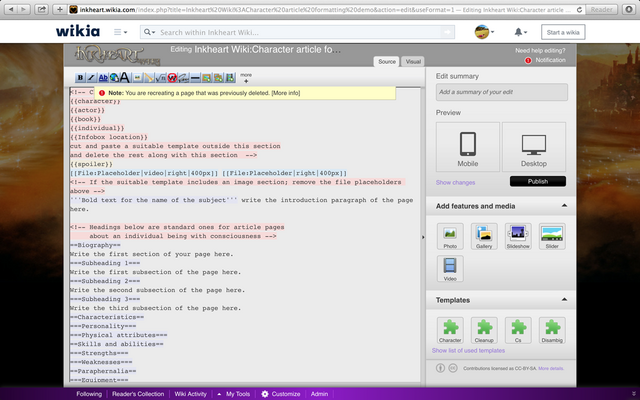
Task: Preview the page in Desktop view
Action: [534, 147]
